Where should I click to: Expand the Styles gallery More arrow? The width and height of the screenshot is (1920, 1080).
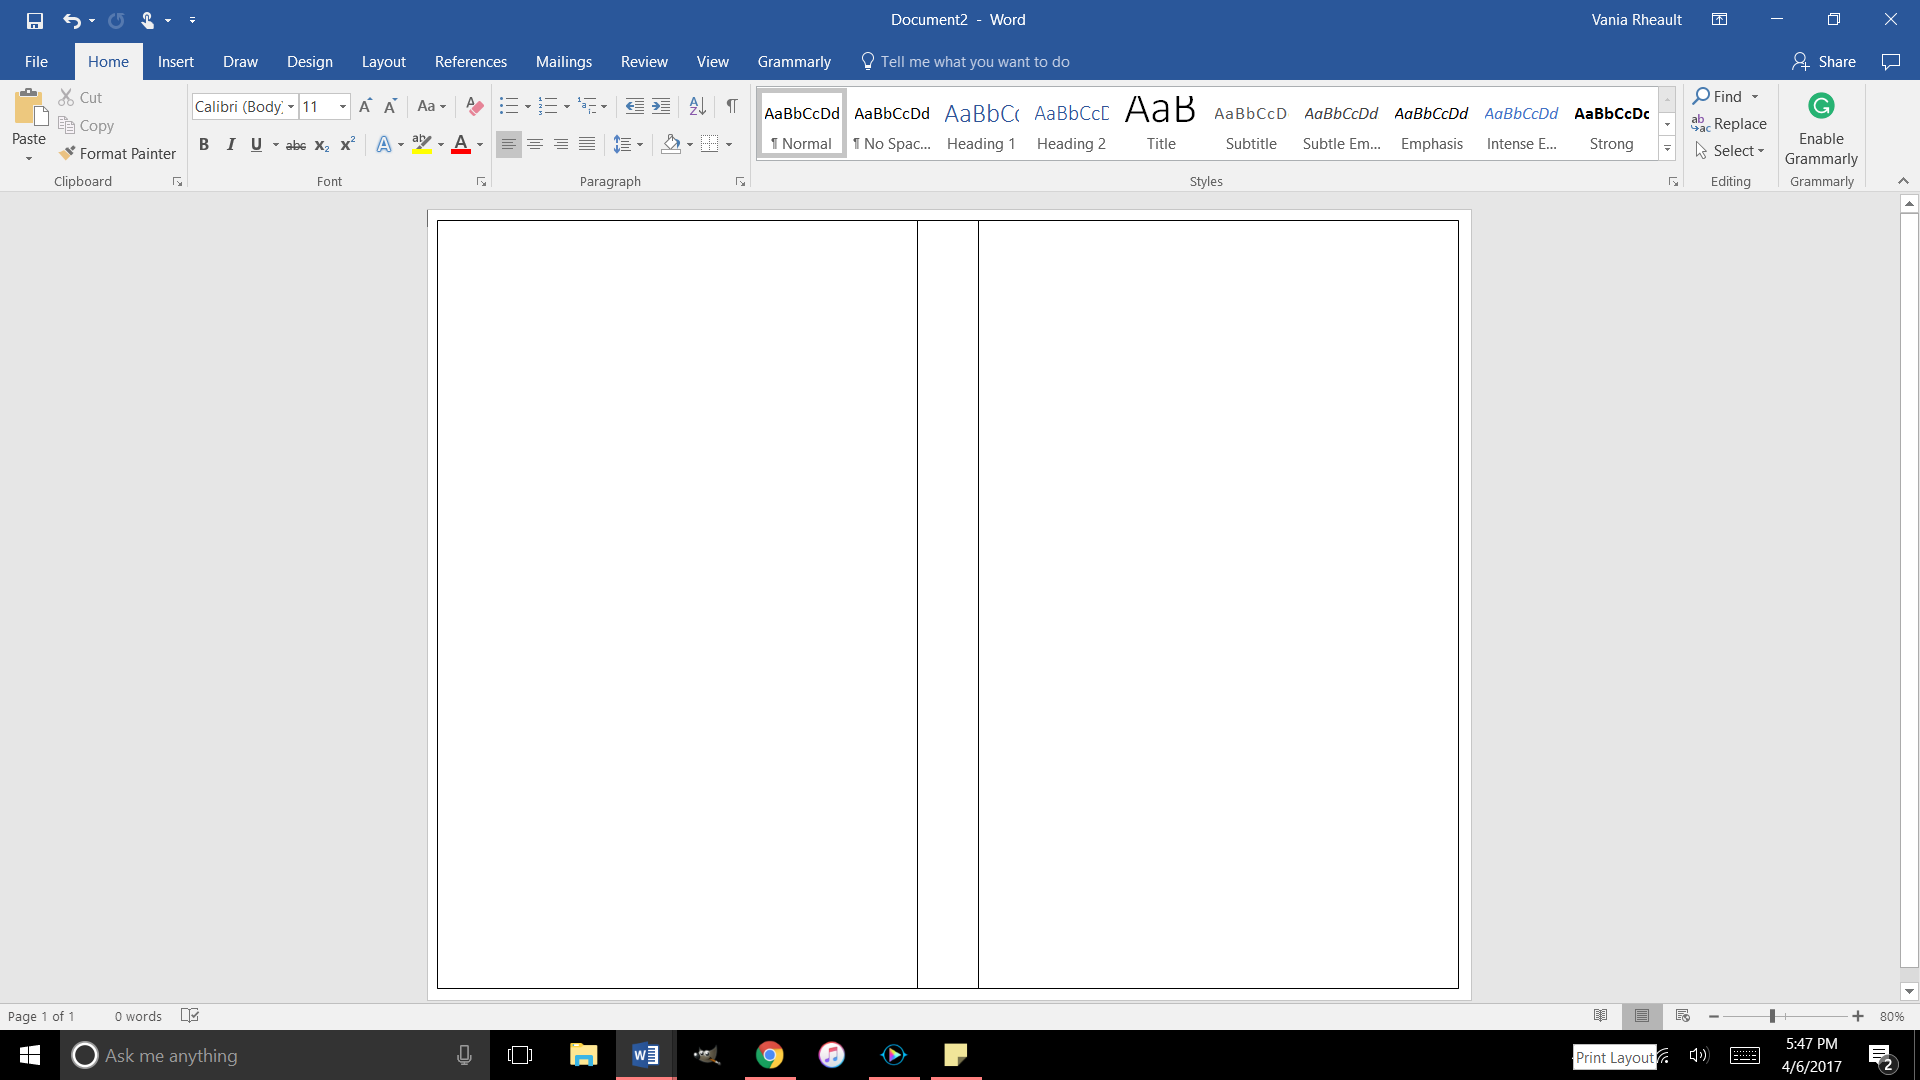point(1667,149)
